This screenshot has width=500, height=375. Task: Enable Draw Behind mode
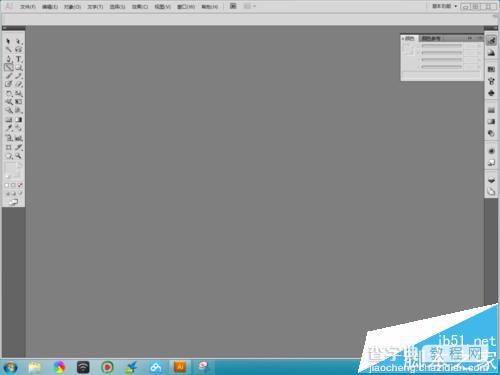[x=14, y=193]
